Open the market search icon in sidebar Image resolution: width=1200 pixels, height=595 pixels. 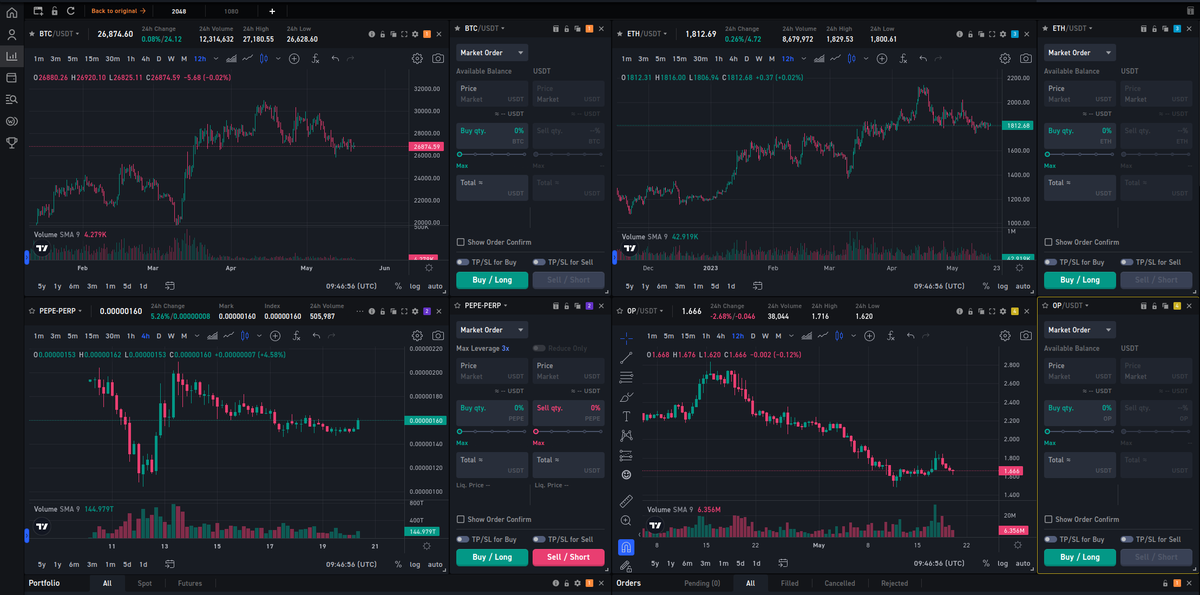pyautogui.click(x=12, y=99)
